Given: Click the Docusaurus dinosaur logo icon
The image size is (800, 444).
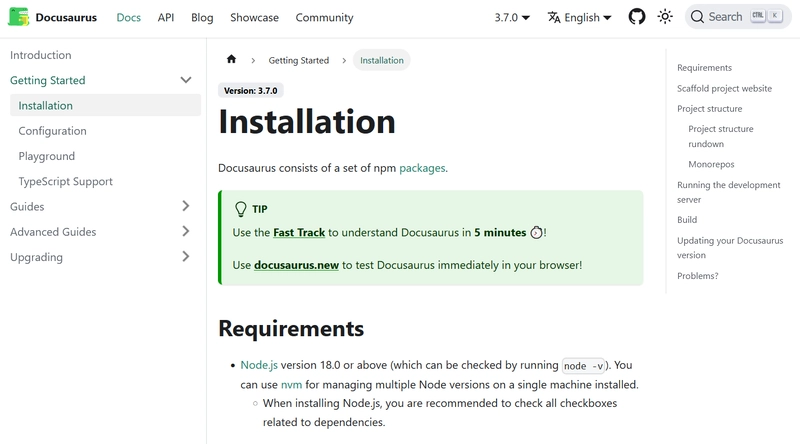Looking at the screenshot, I should click(19, 17).
